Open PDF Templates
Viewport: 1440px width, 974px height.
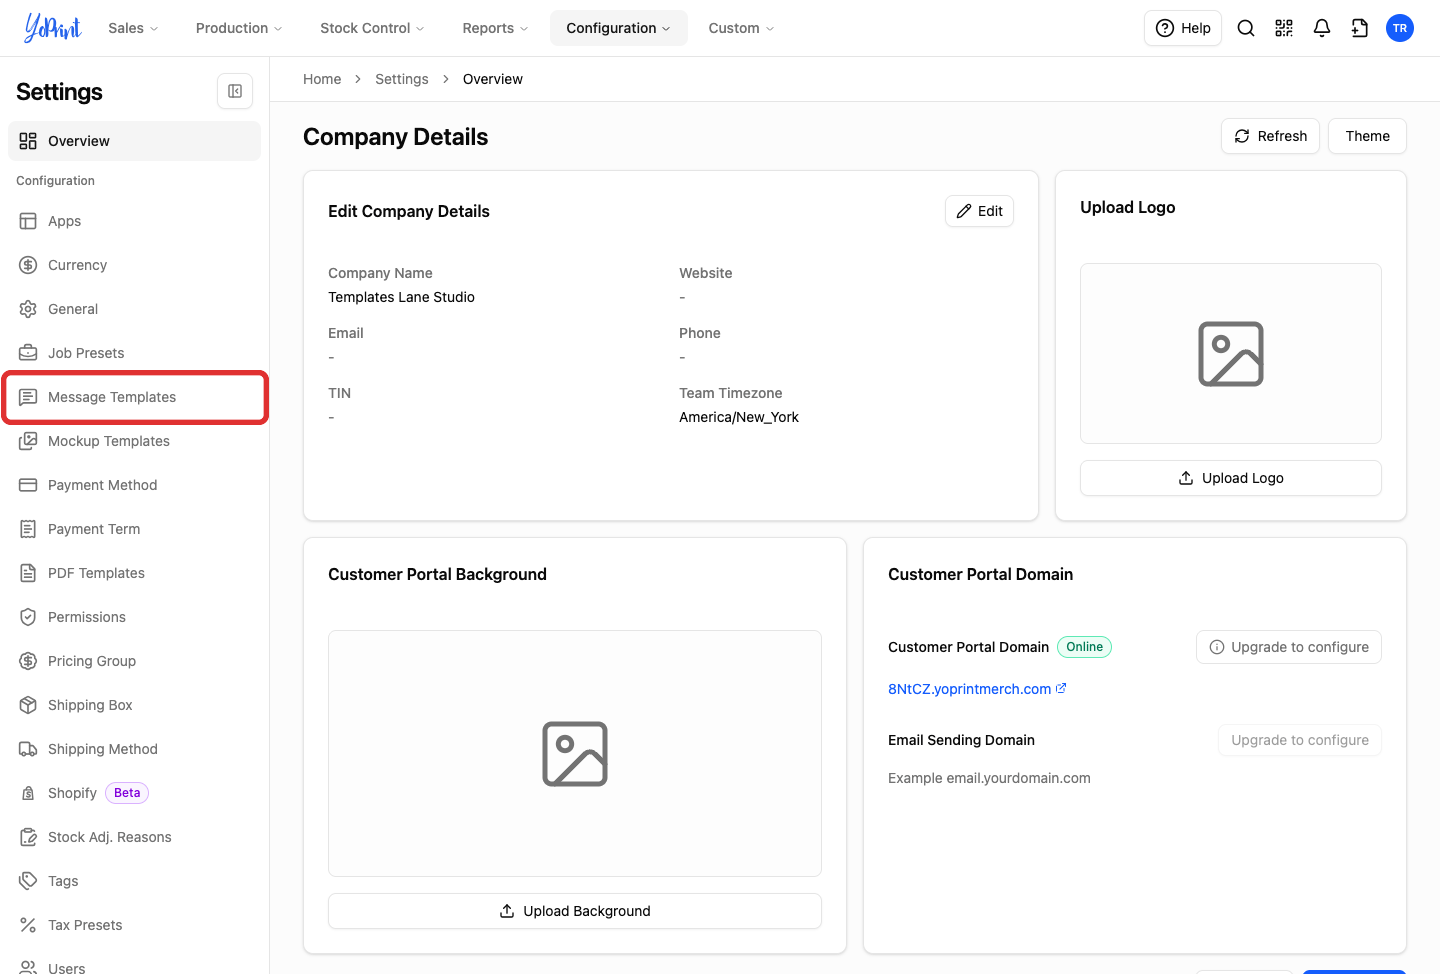point(134,573)
